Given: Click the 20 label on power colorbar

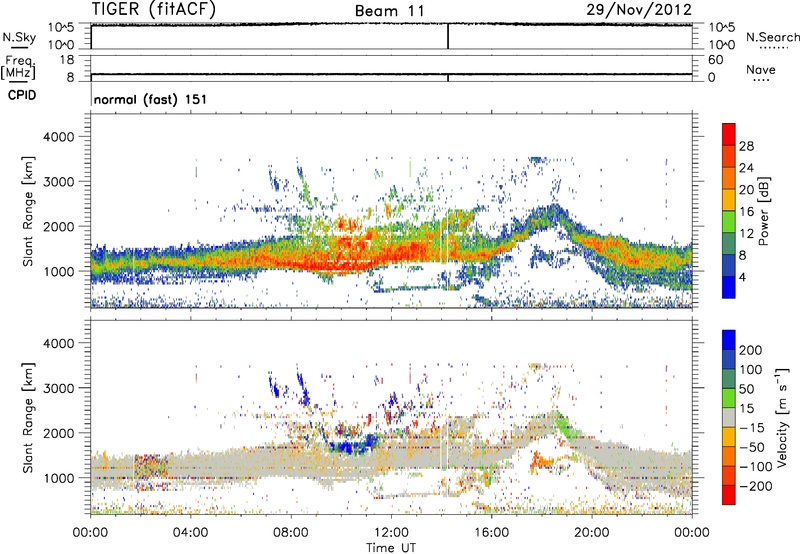Looking at the screenshot, I should (x=746, y=190).
